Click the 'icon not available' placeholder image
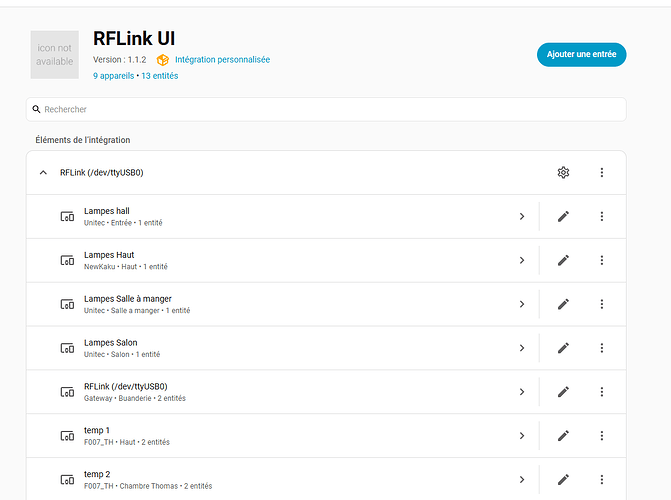The height and width of the screenshot is (500, 671). [54, 54]
